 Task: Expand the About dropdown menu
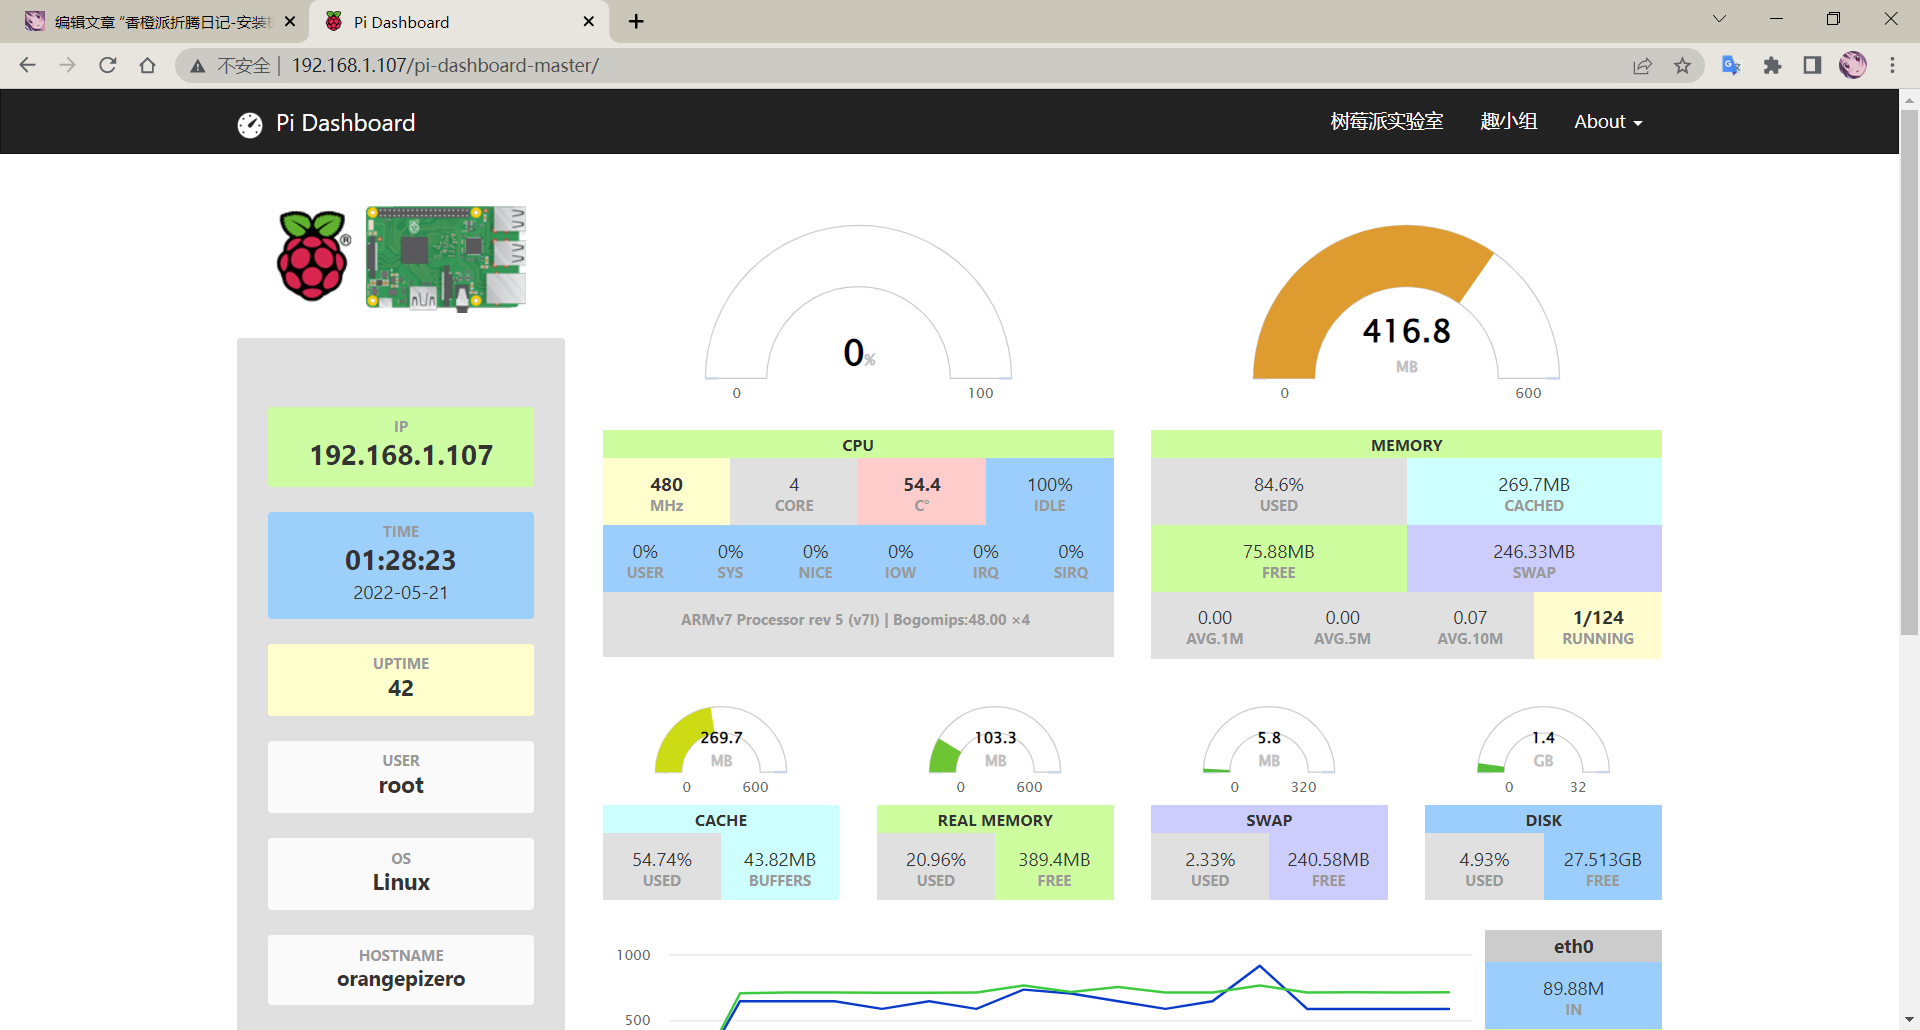(x=1607, y=122)
